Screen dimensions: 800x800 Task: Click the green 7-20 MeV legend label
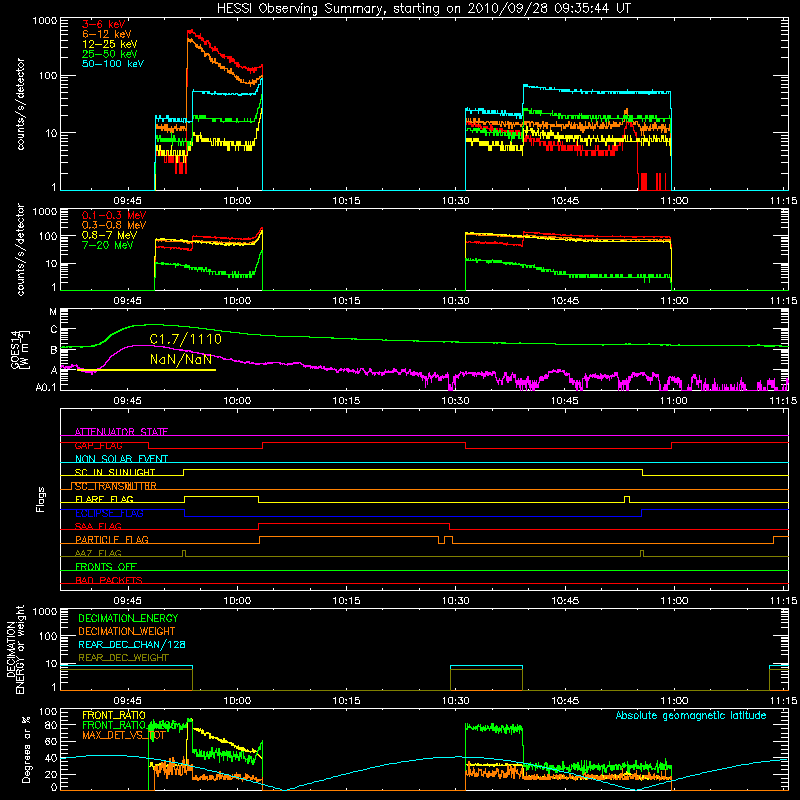point(108,245)
